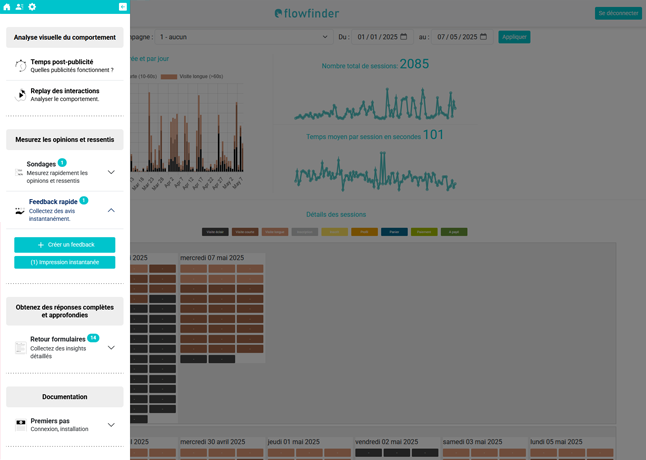Click the 'samedi 03 mai 2025' column header
The width and height of the screenshot is (646, 460).
pyautogui.click(x=473, y=441)
